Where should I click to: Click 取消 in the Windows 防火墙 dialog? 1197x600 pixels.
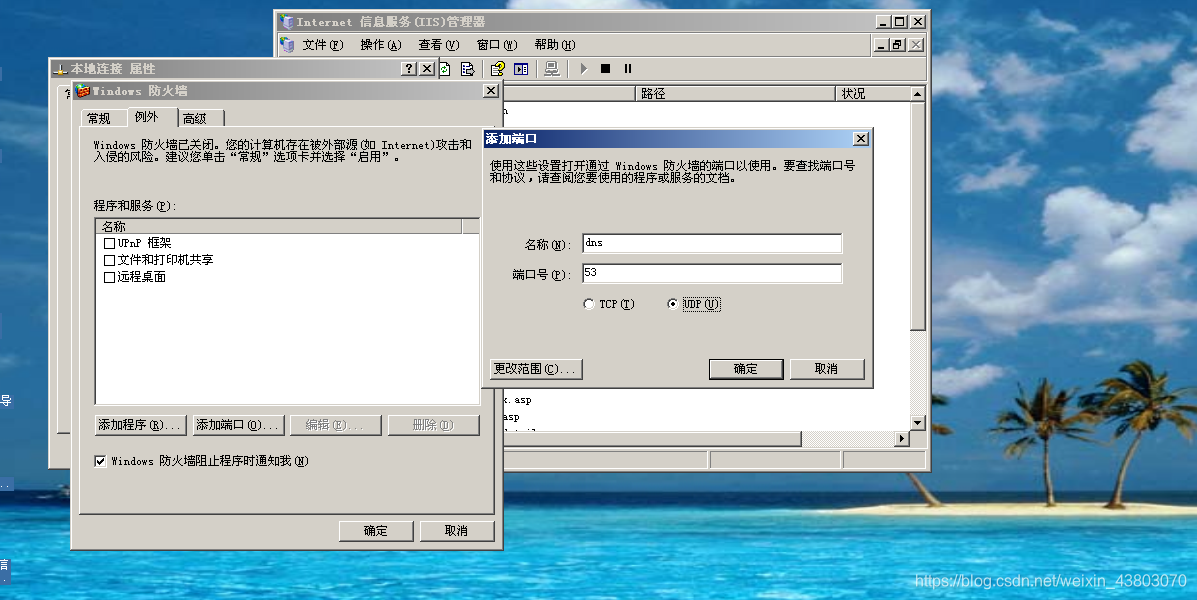(457, 531)
